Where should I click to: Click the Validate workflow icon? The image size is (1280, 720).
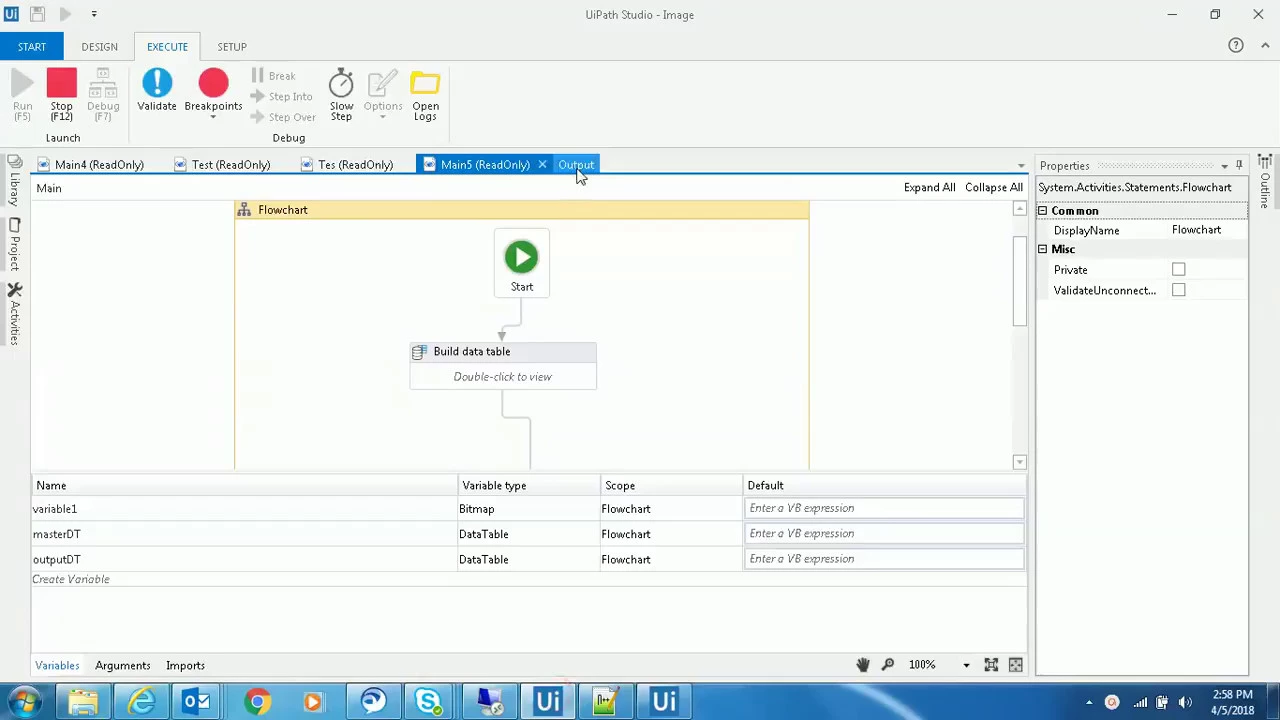coord(157,82)
